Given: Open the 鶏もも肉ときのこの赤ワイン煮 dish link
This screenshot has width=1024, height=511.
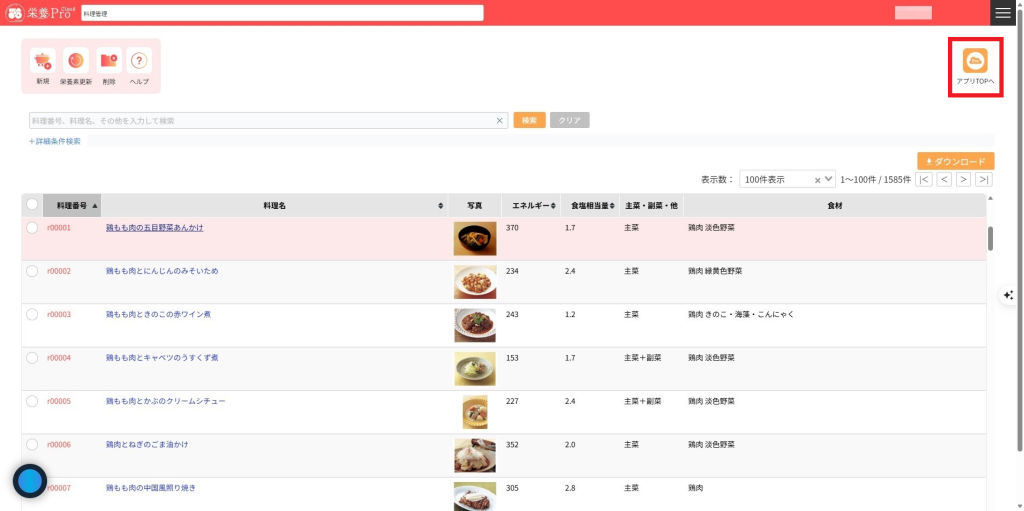Looking at the screenshot, I should click(158, 314).
